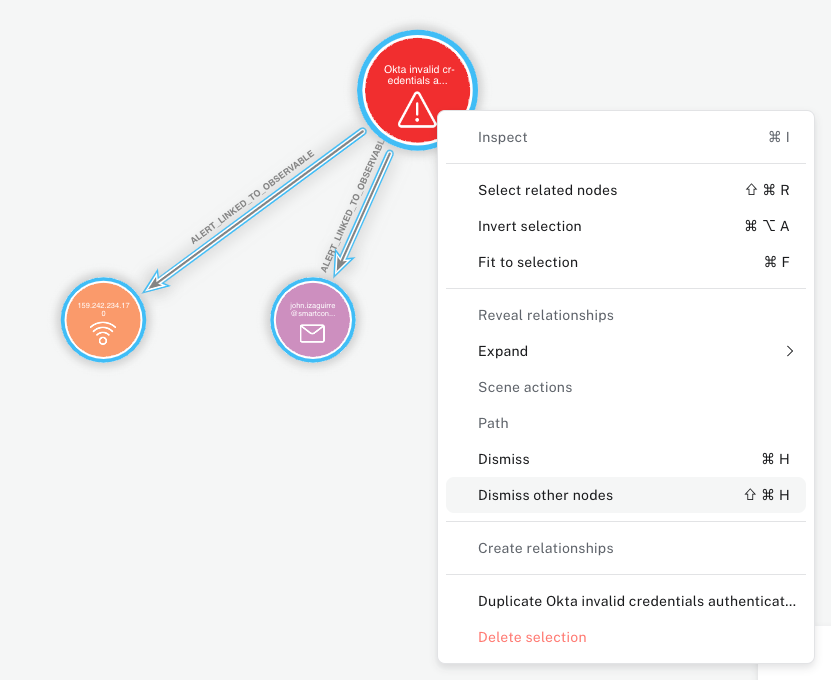
Task: Expand the Expand submenu chevron
Action: pyautogui.click(x=789, y=351)
